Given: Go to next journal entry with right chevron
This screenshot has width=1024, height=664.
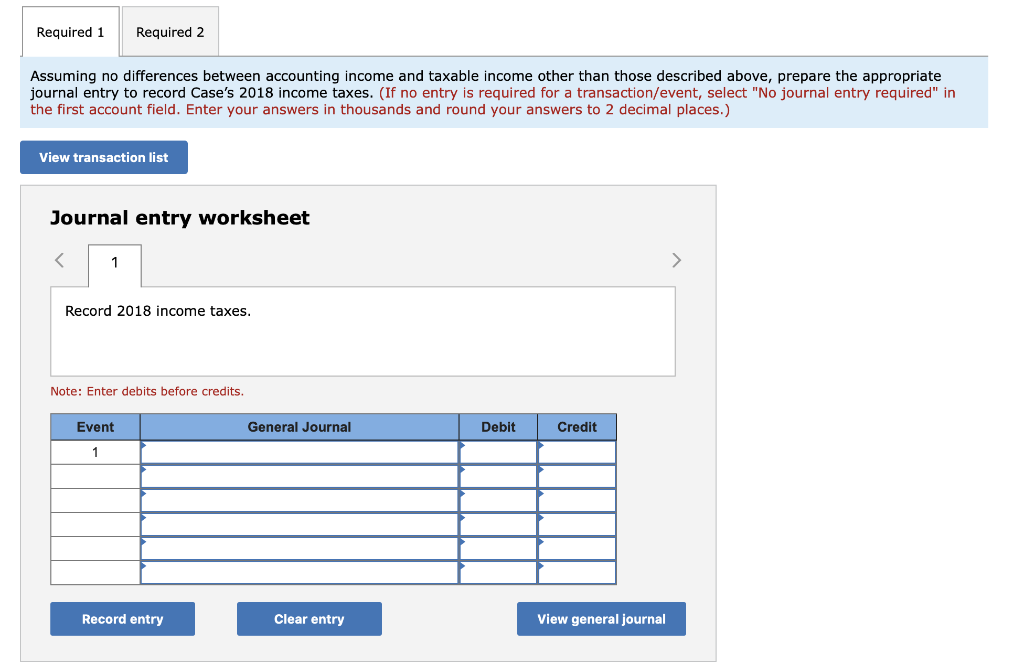Looking at the screenshot, I should 676,261.
